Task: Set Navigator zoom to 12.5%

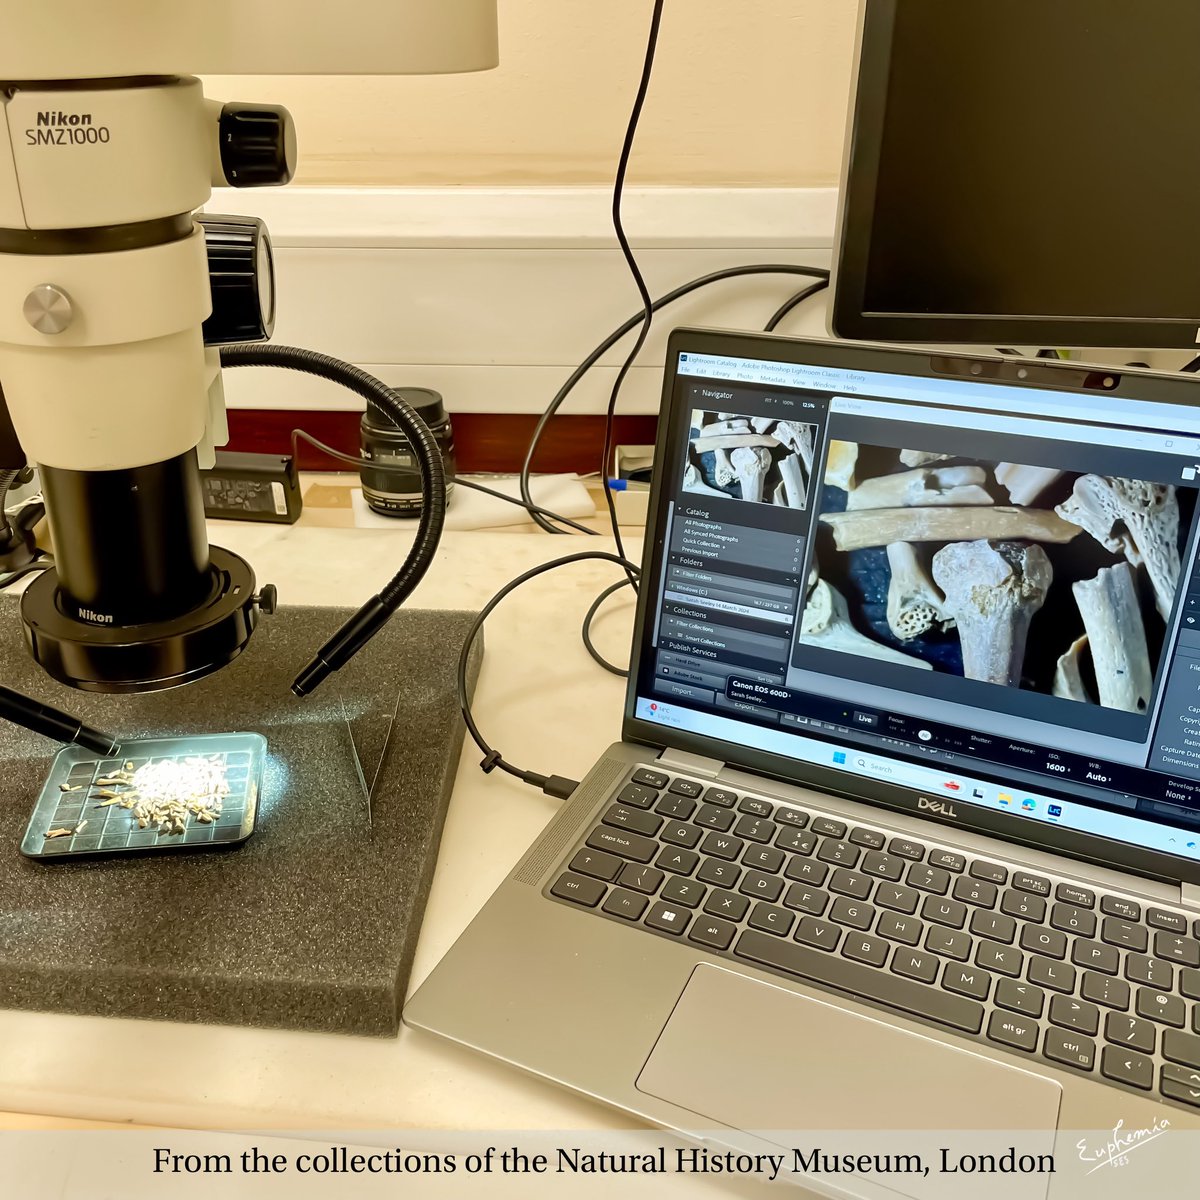Action: [x=808, y=405]
